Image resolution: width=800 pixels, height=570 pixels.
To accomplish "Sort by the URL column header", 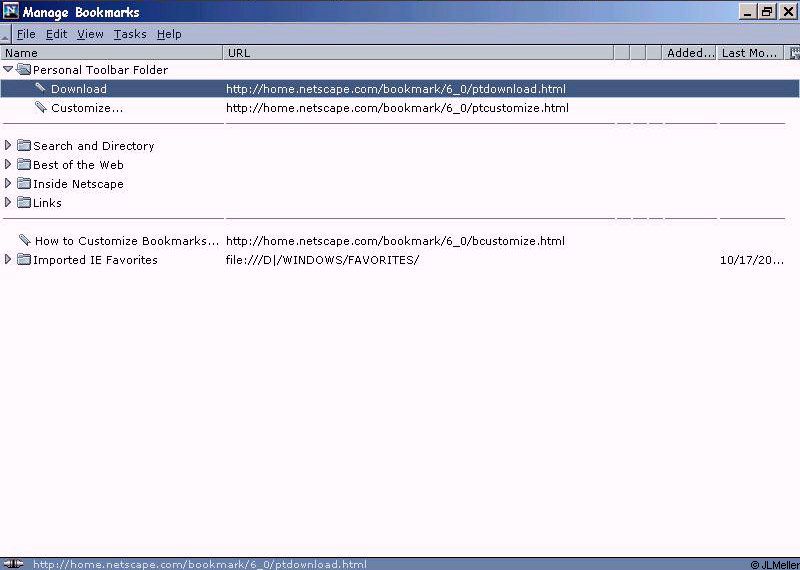I will click(418, 53).
